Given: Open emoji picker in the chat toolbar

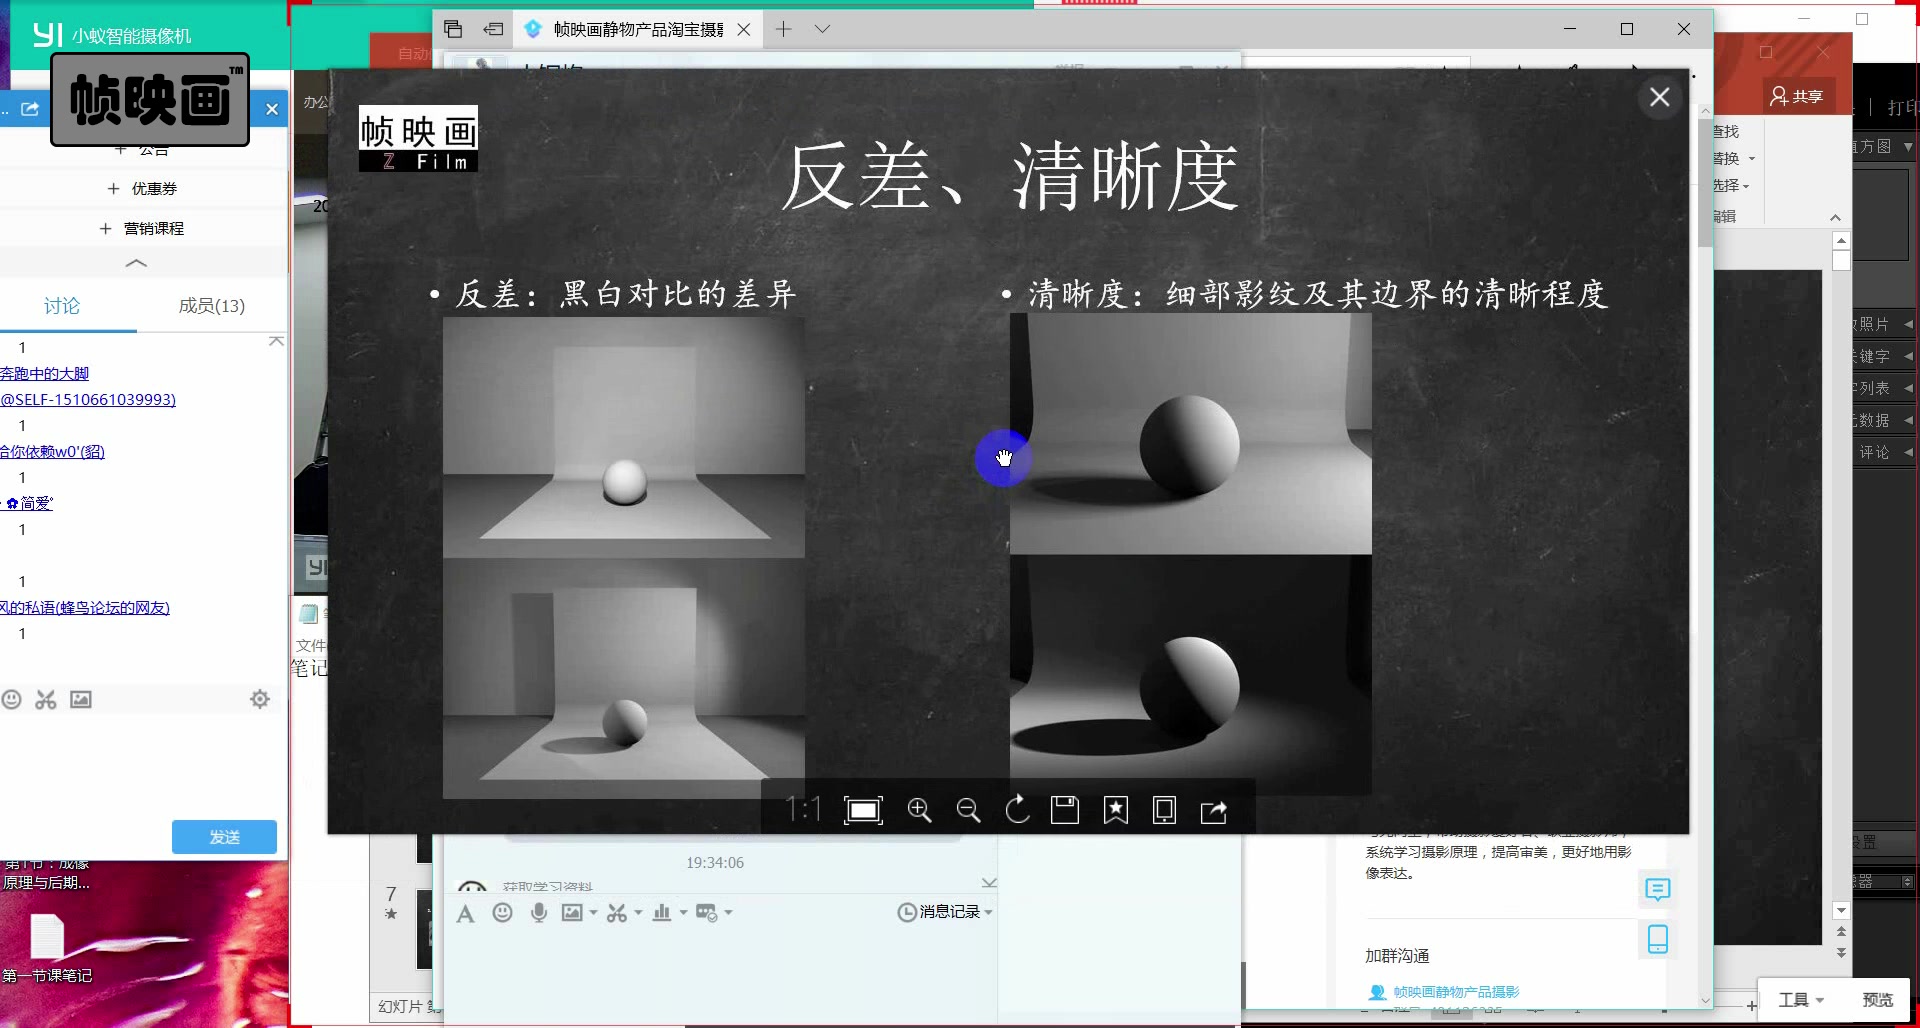Looking at the screenshot, I should point(503,912).
